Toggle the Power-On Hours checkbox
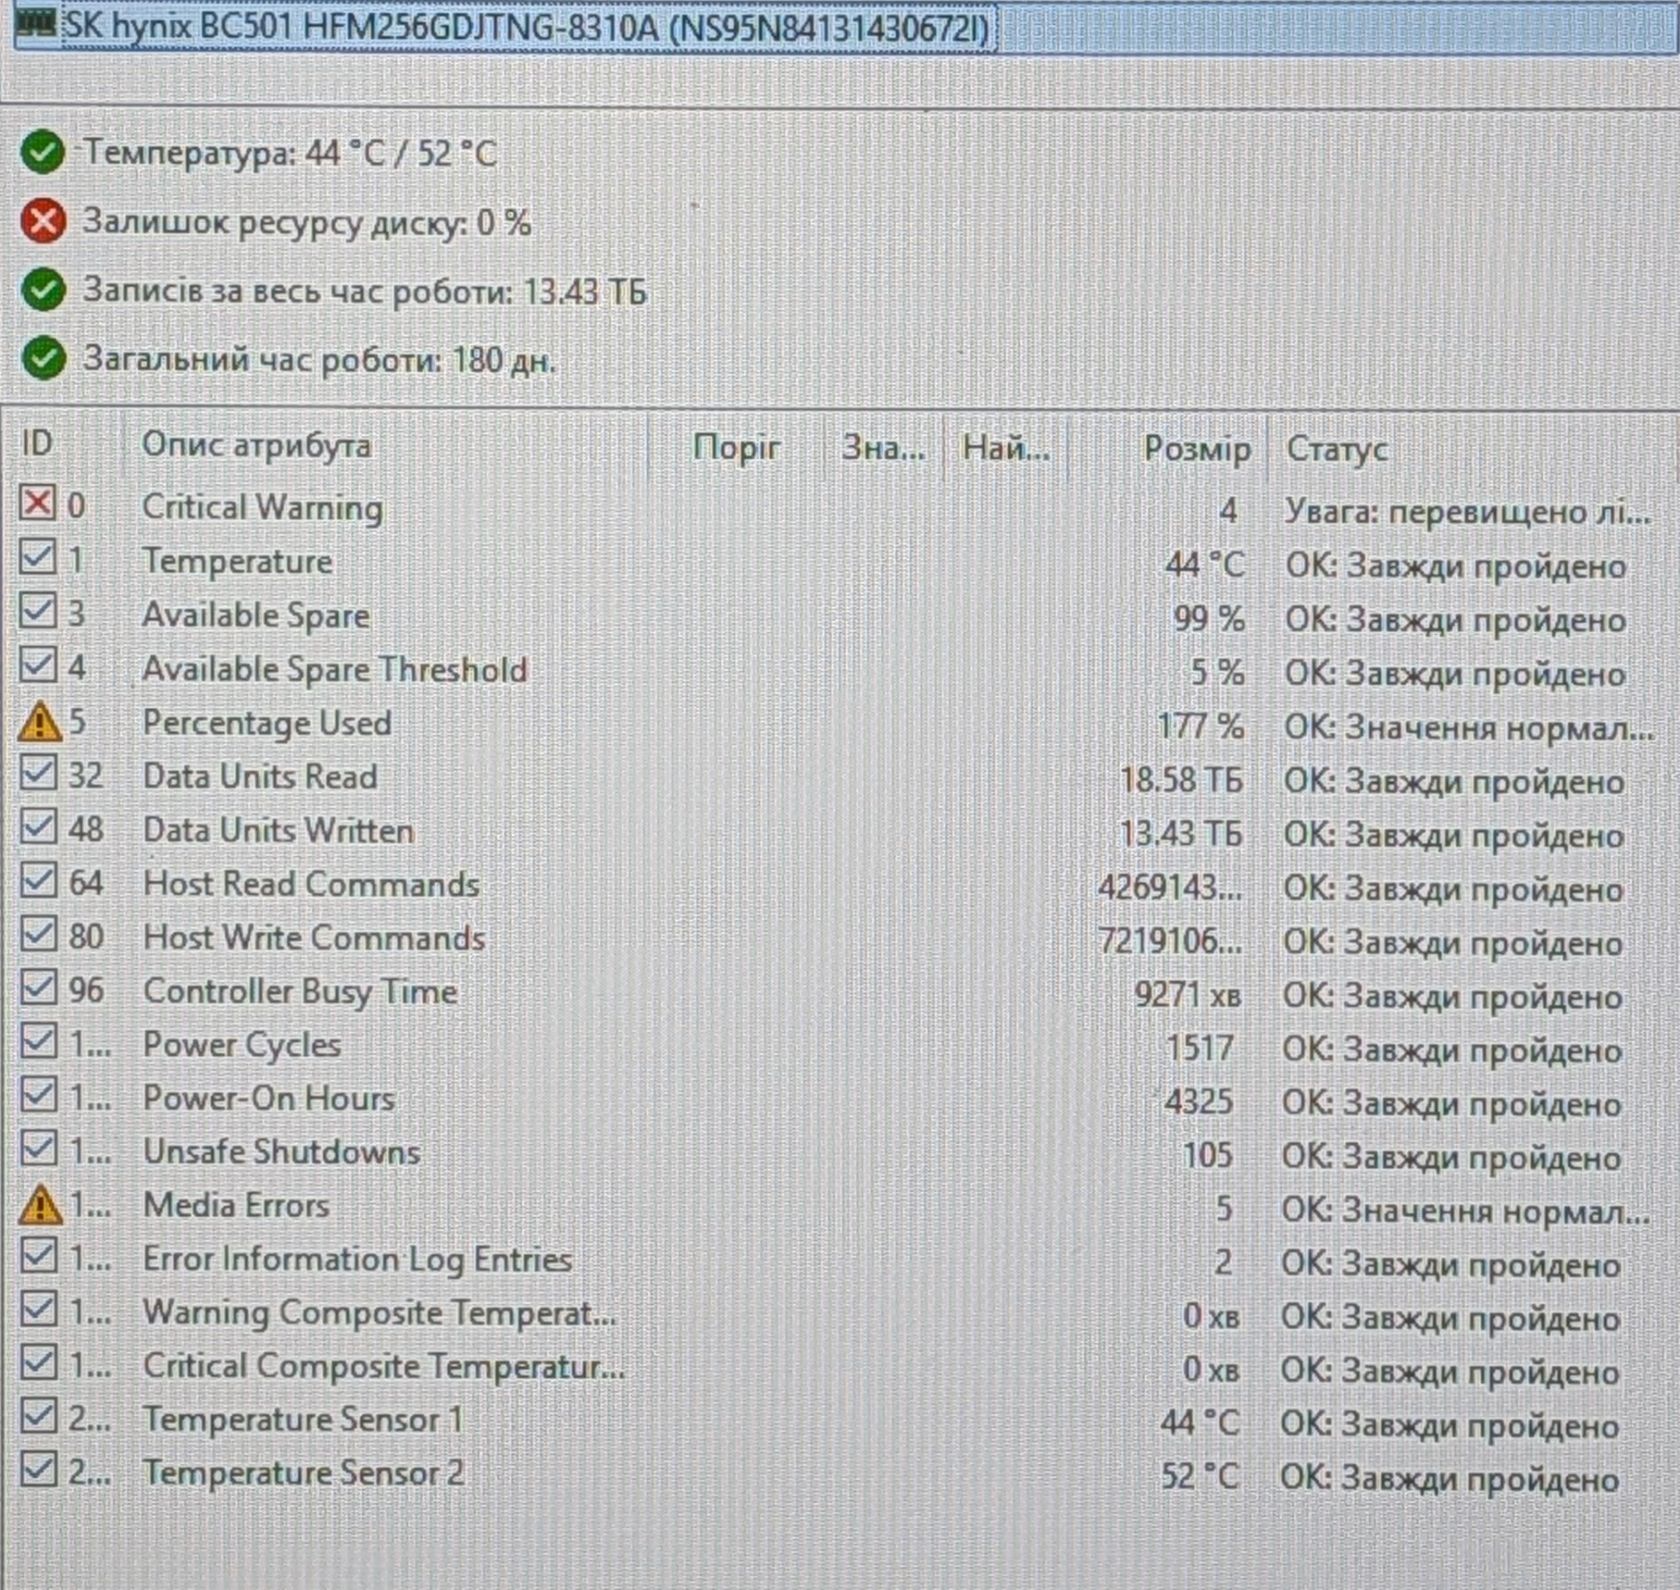Screen dimensions: 1680x1590 pos(38,1095)
